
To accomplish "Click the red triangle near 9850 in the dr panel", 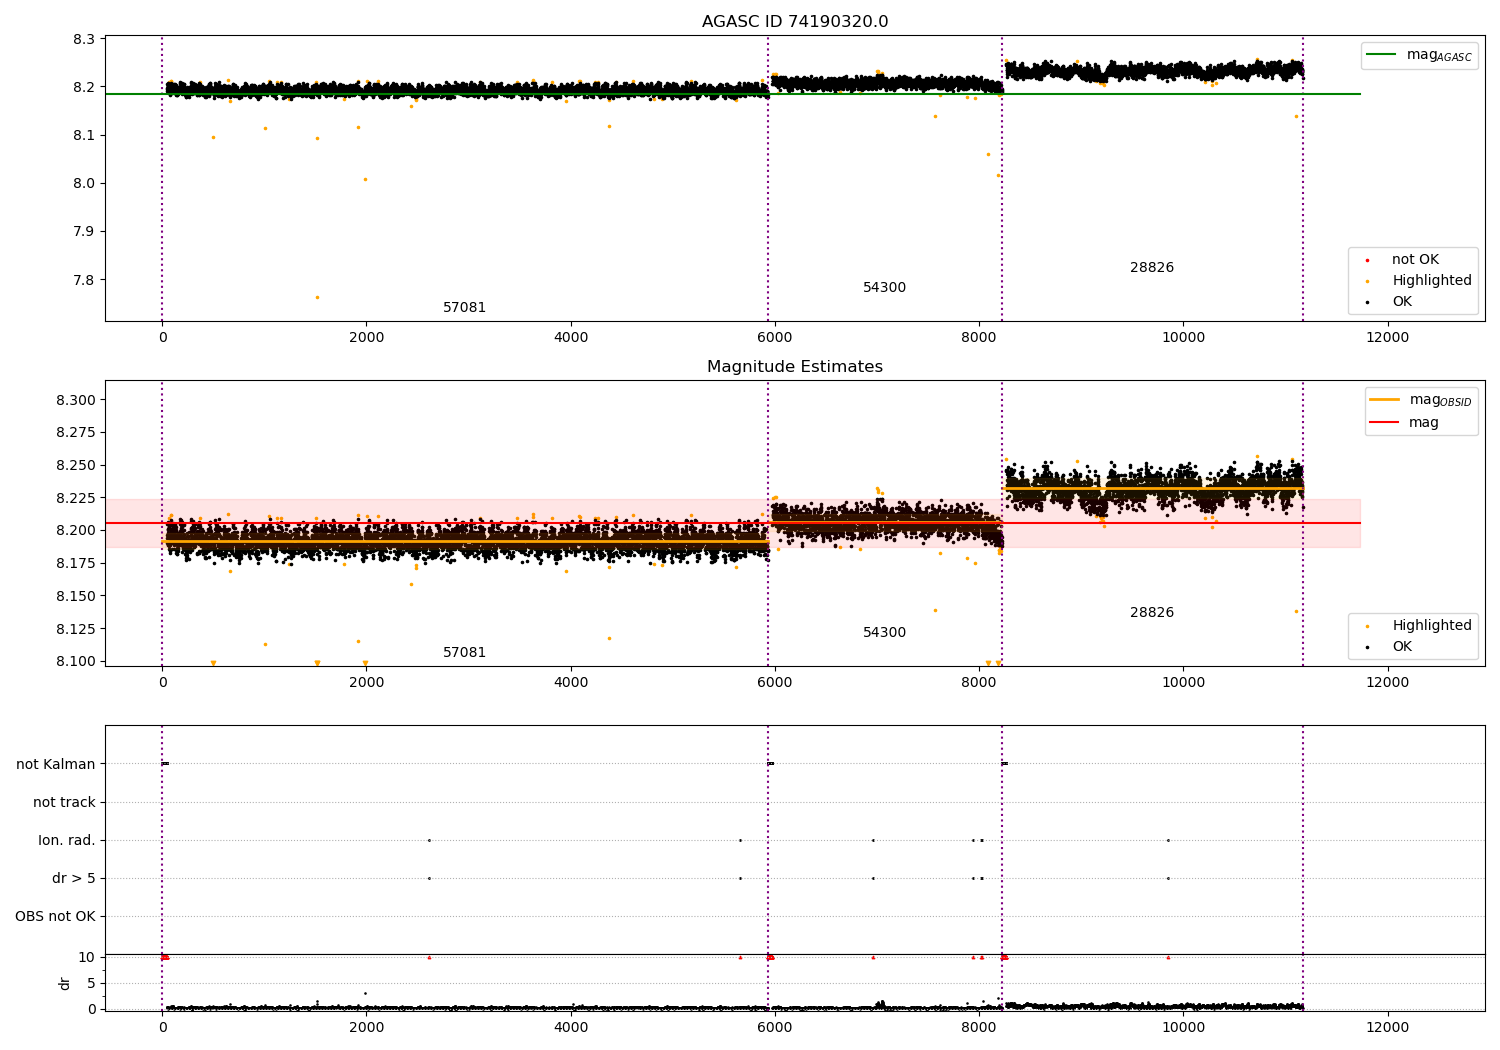I will [x=1168, y=957].
